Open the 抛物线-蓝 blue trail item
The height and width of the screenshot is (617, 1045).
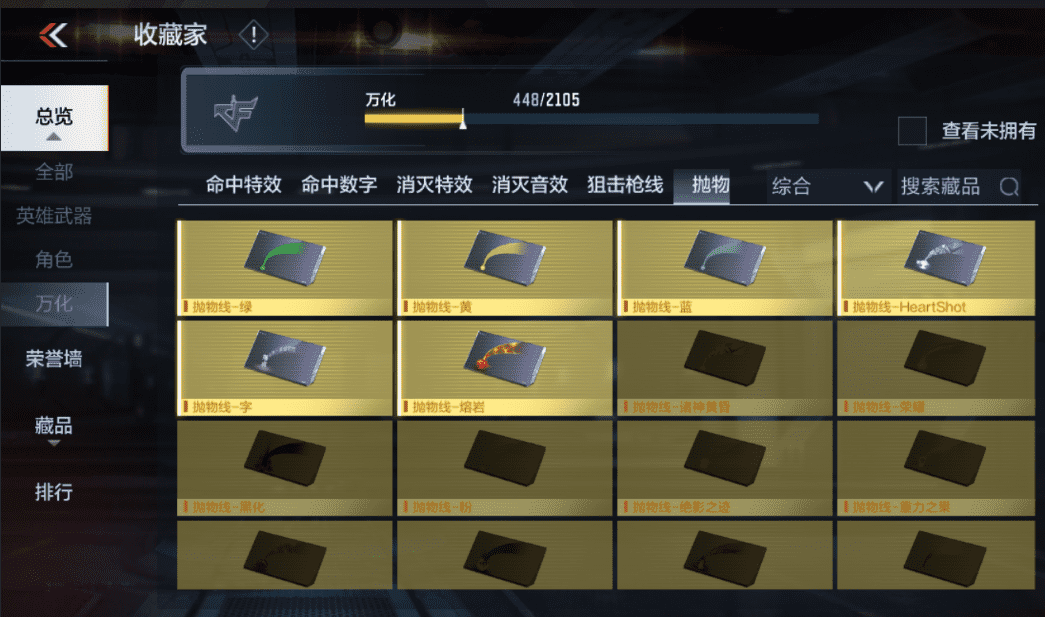point(725,268)
